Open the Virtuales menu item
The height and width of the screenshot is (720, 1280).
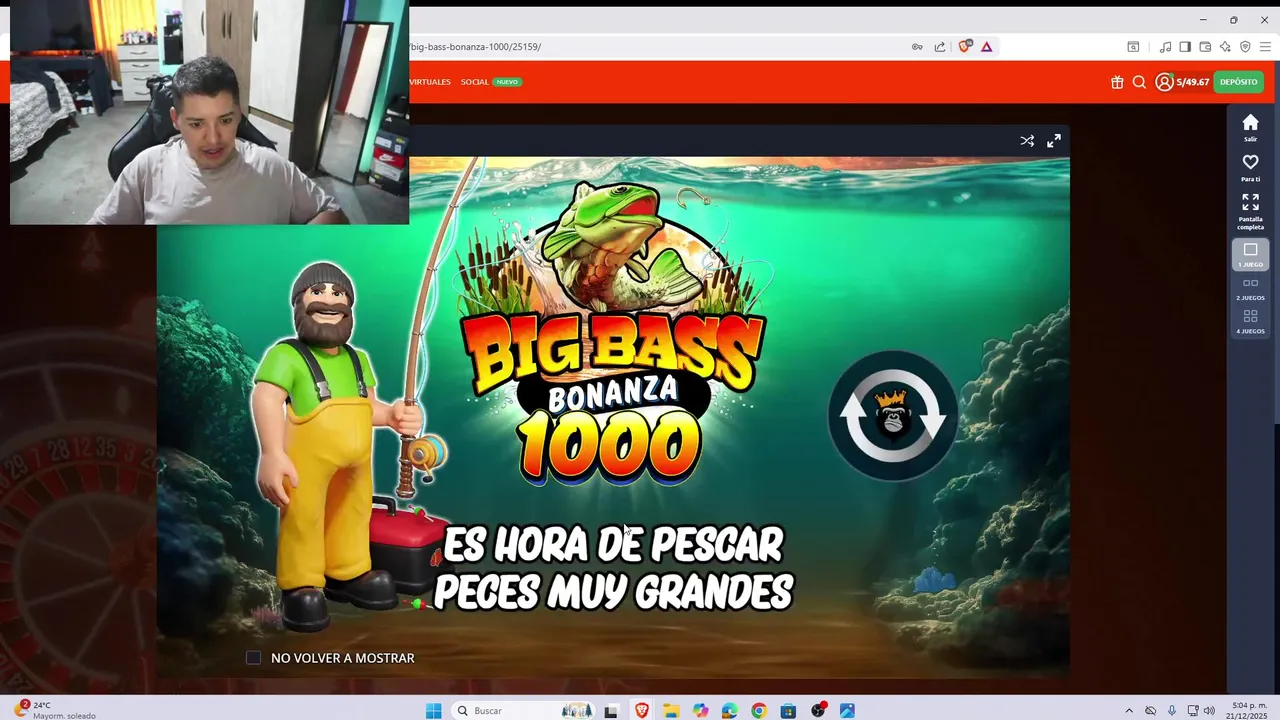tap(430, 82)
